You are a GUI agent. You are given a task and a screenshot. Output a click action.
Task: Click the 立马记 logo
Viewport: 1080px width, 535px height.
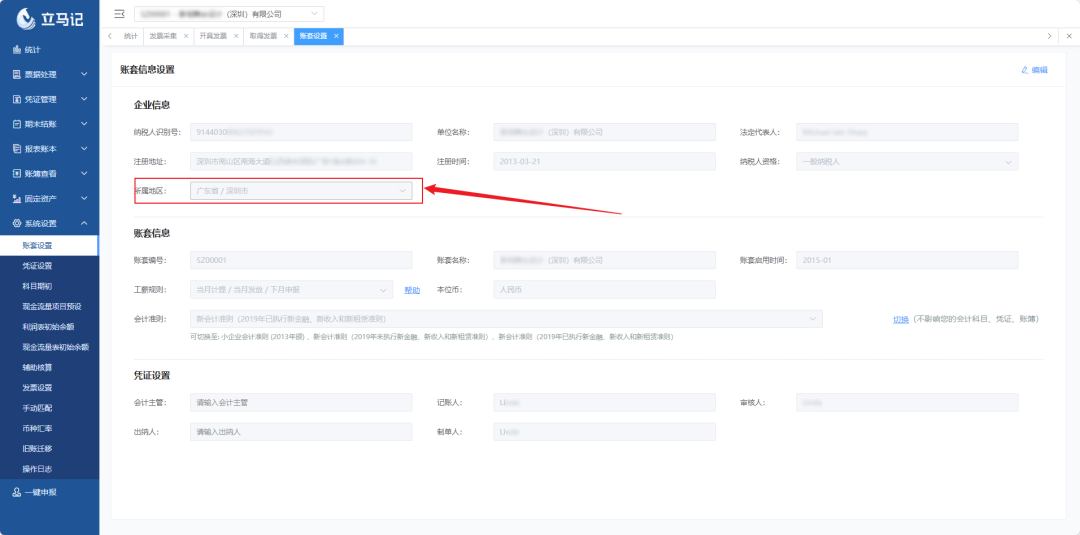(49, 16)
